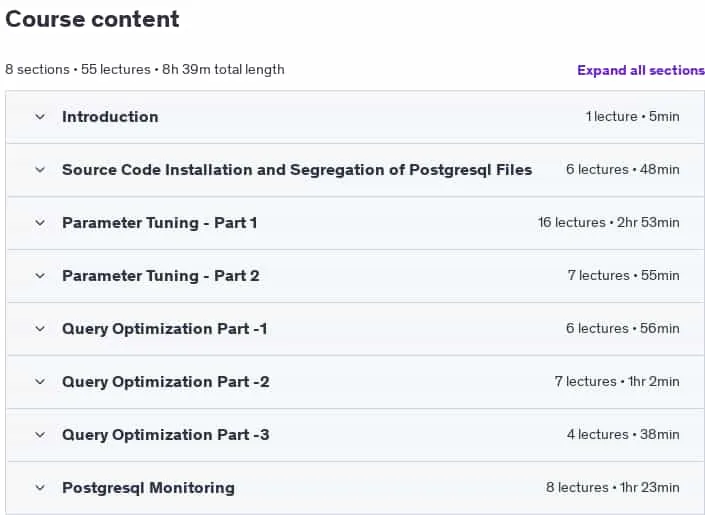Select Source Code Installation and Segregation title
Image resolution: width=705 pixels, height=515 pixels.
[x=297, y=170]
